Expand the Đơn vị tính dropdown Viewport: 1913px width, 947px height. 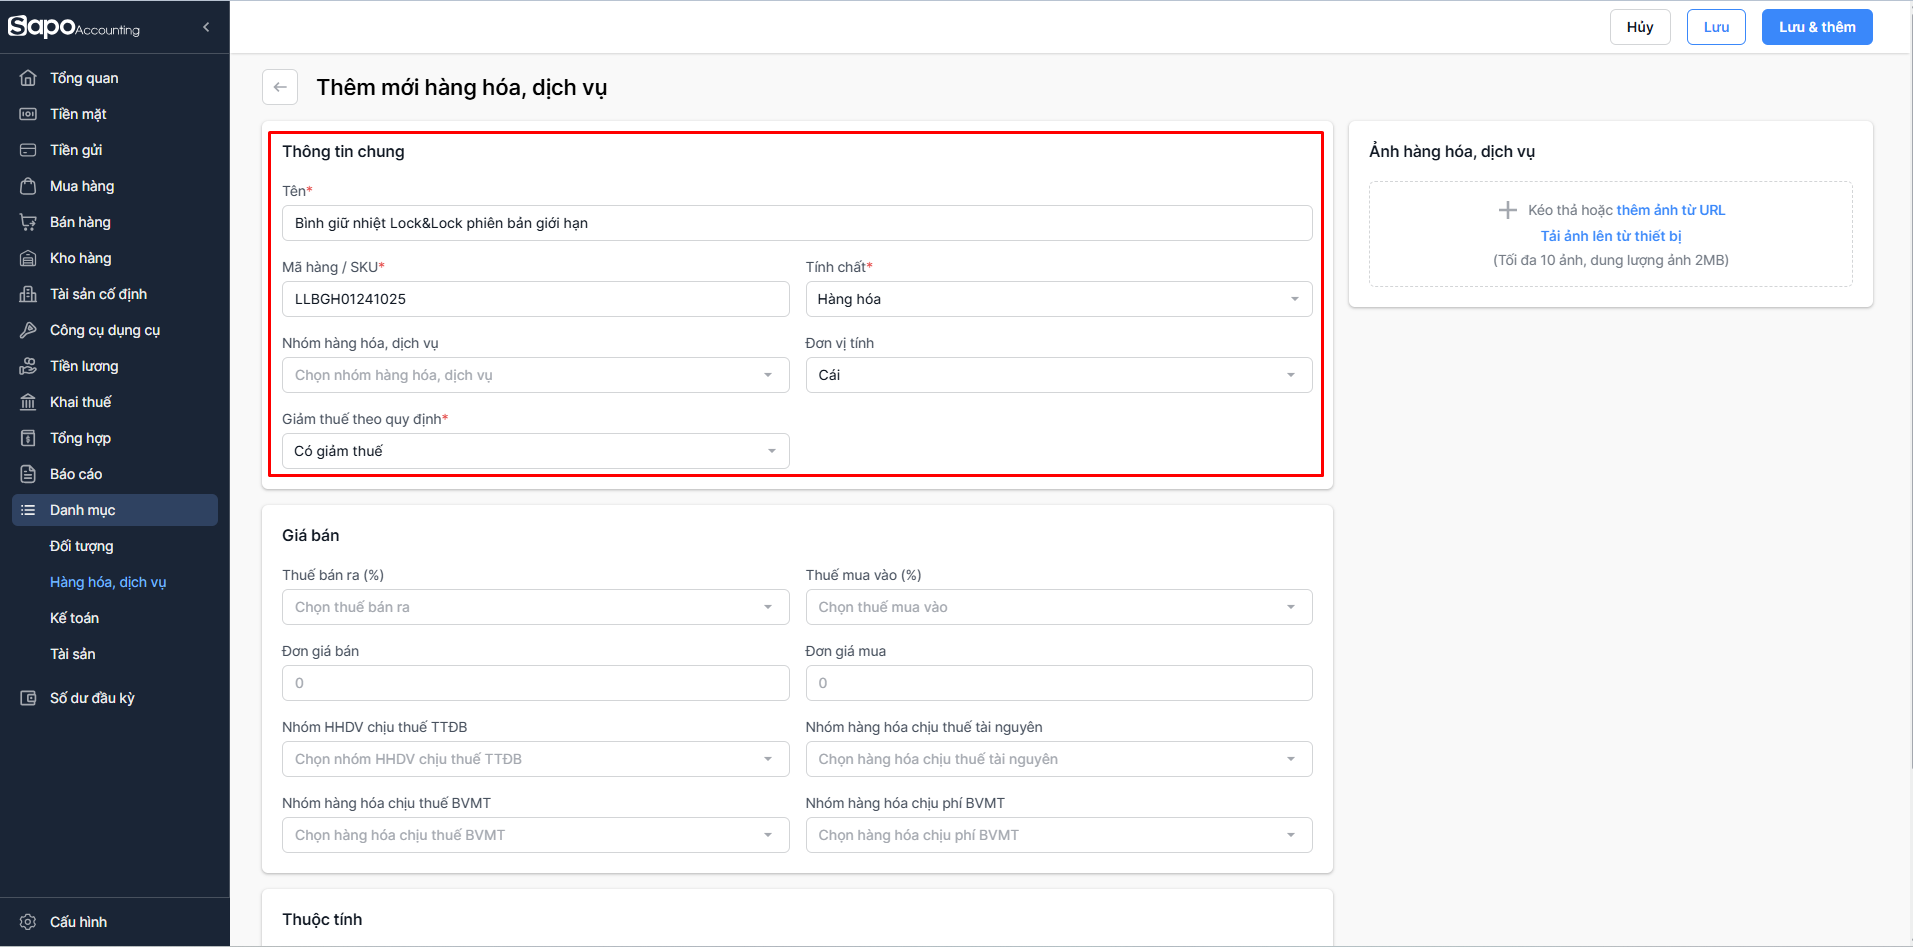[1058, 375]
